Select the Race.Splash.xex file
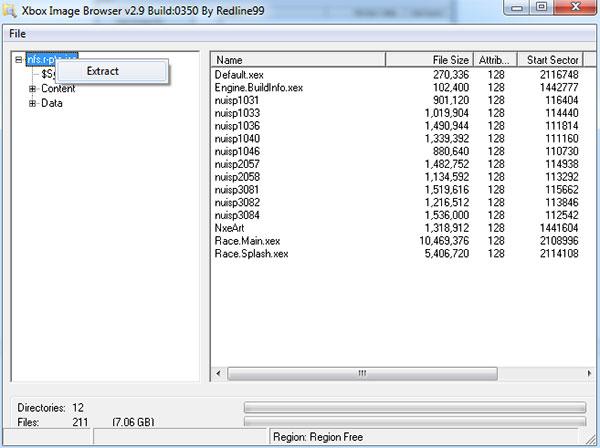Image resolution: width=600 pixels, height=448 pixels. [251, 254]
